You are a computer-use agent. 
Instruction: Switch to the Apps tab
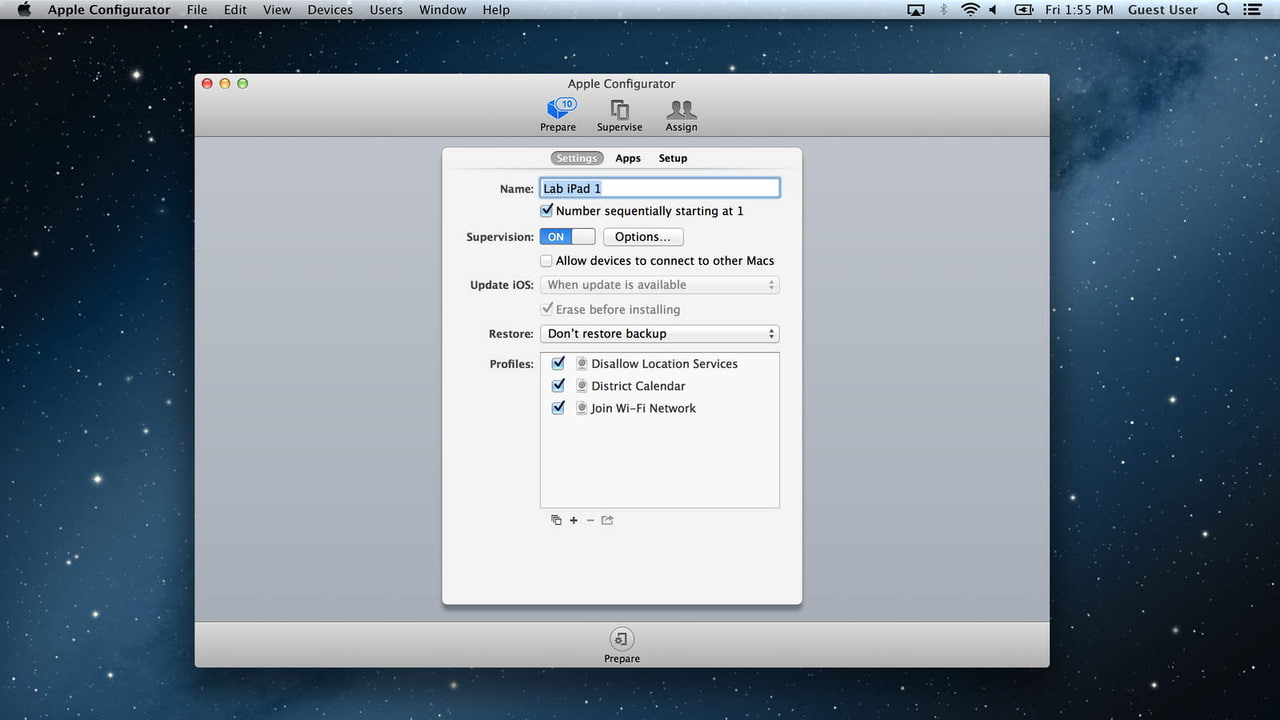[628, 158]
